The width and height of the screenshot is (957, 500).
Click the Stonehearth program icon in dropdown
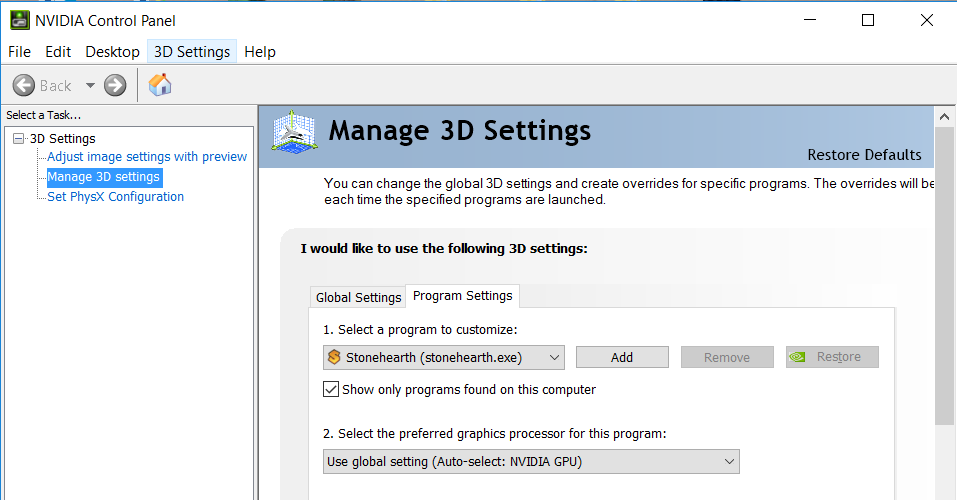[334, 357]
